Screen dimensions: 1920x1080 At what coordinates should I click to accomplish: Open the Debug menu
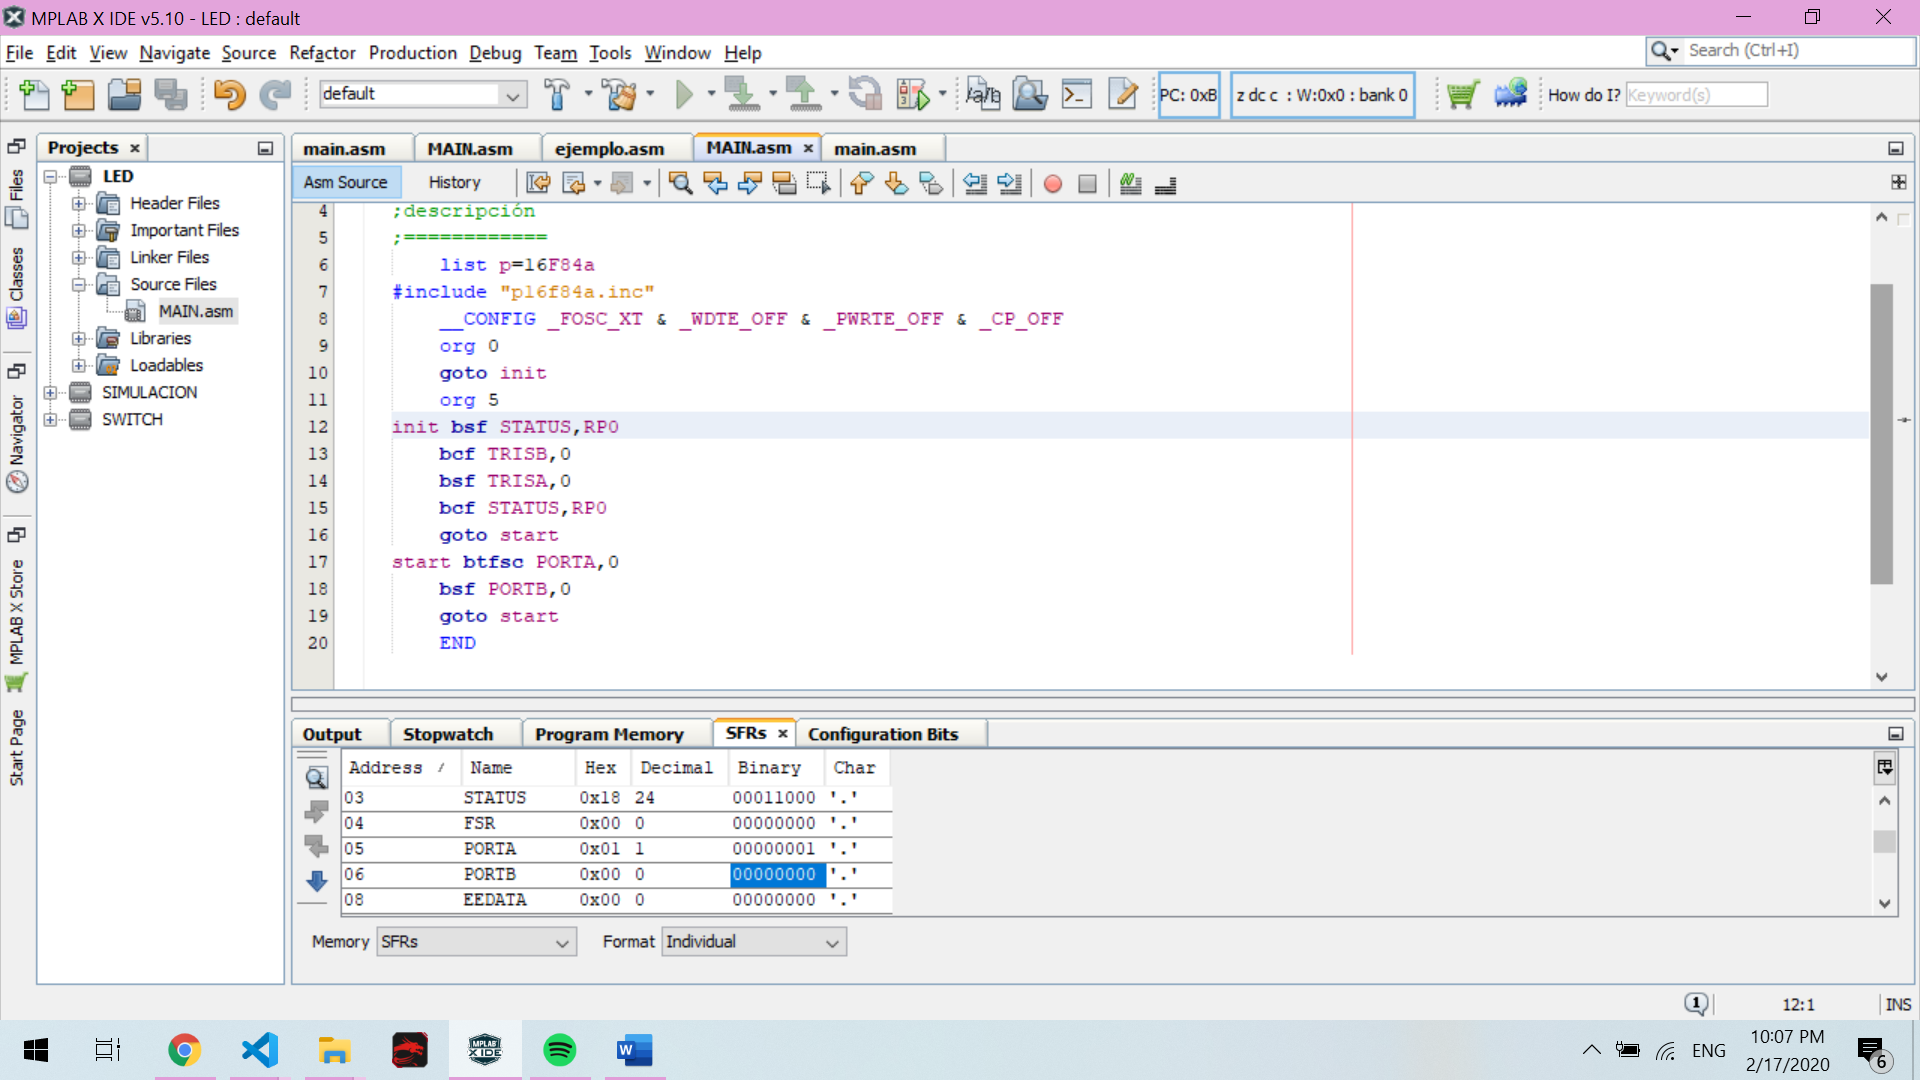(495, 53)
